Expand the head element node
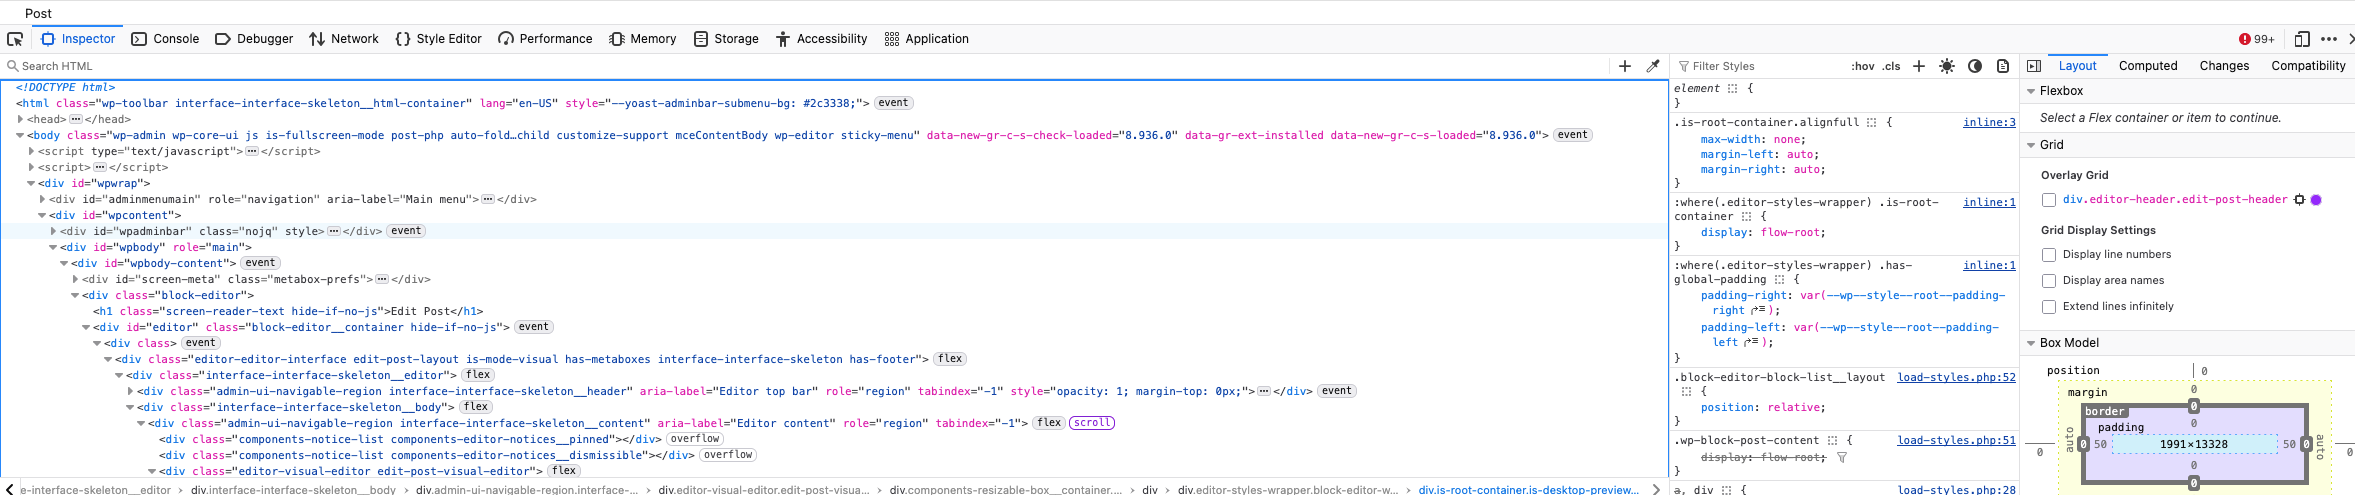The image size is (2355, 495). click(21, 119)
